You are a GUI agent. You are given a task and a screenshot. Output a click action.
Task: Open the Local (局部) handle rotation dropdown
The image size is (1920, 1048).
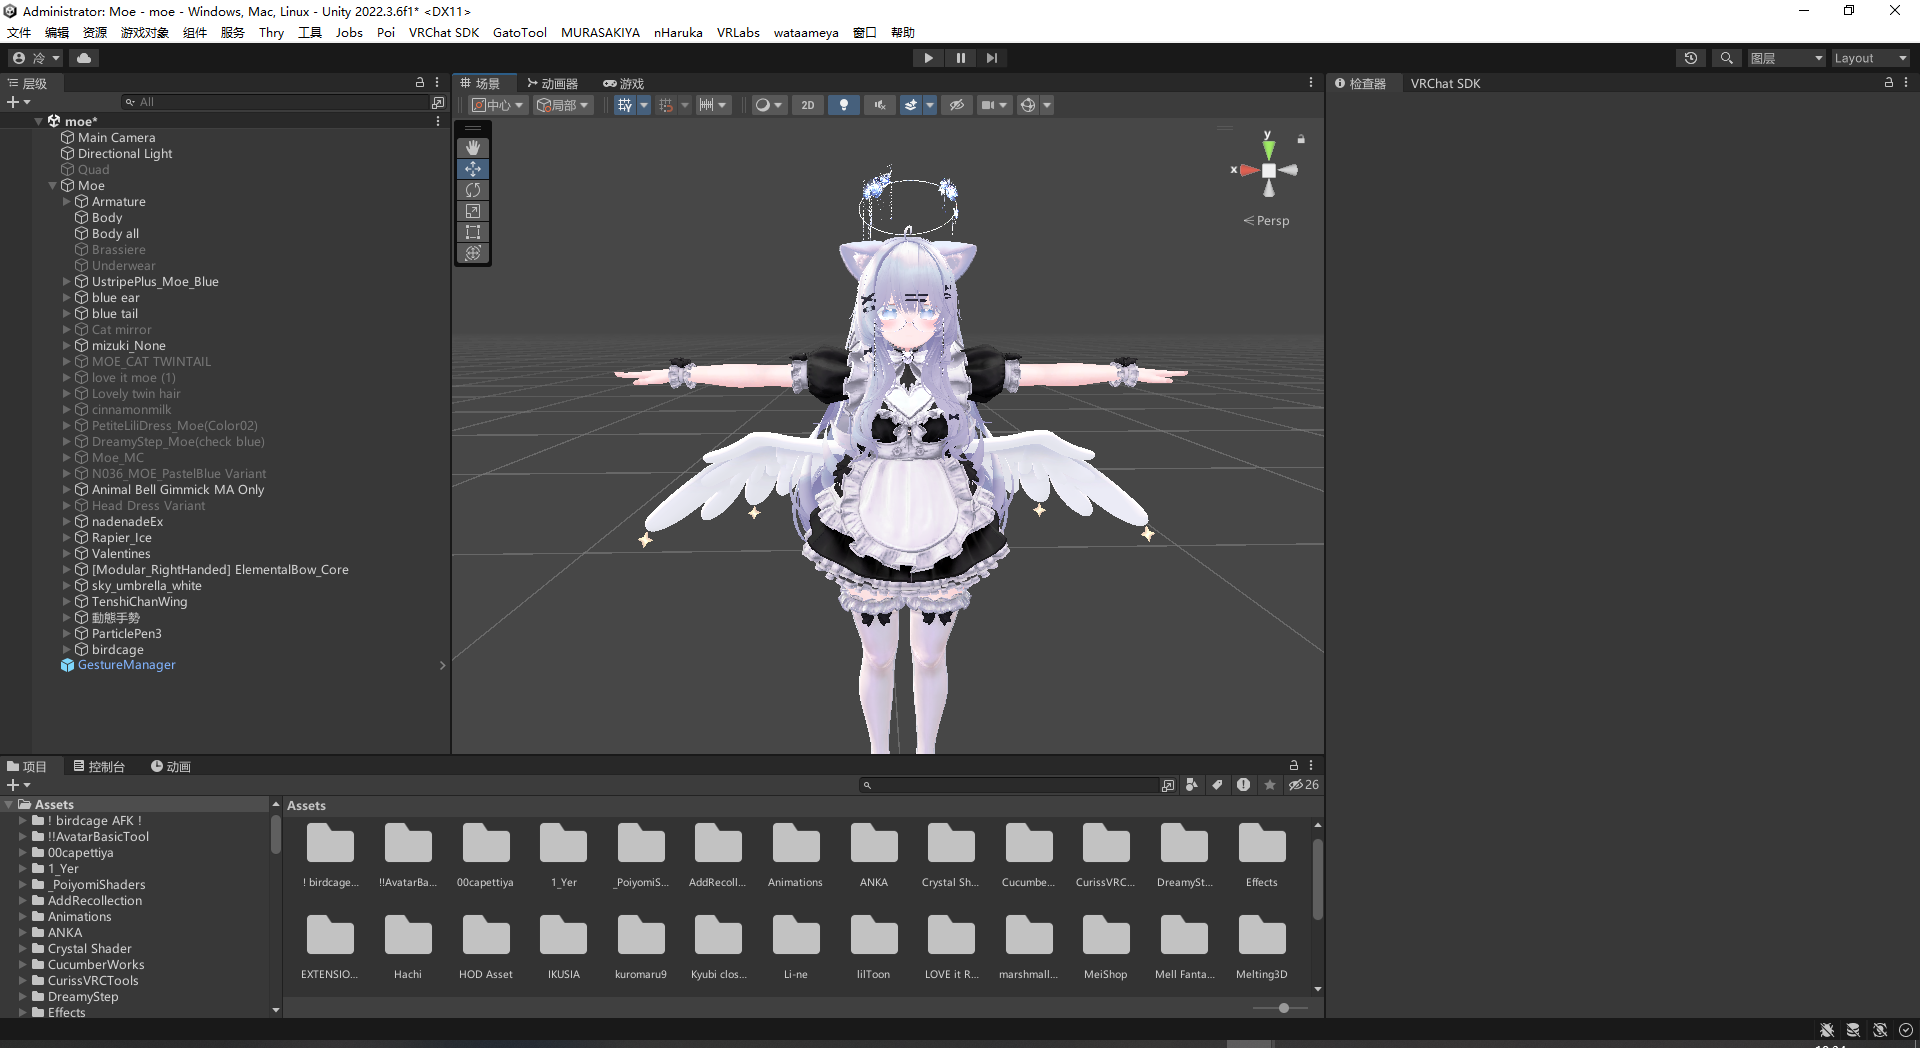pyautogui.click(x=564, y=105)
